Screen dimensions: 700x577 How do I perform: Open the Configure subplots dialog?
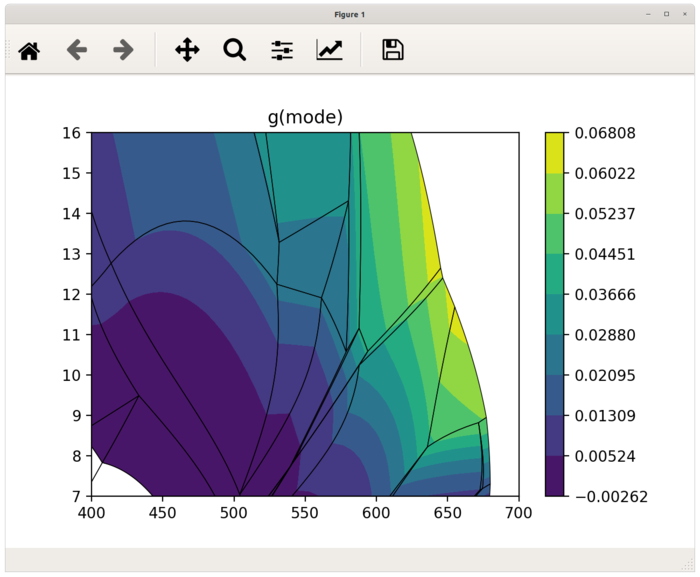[282, 50]
